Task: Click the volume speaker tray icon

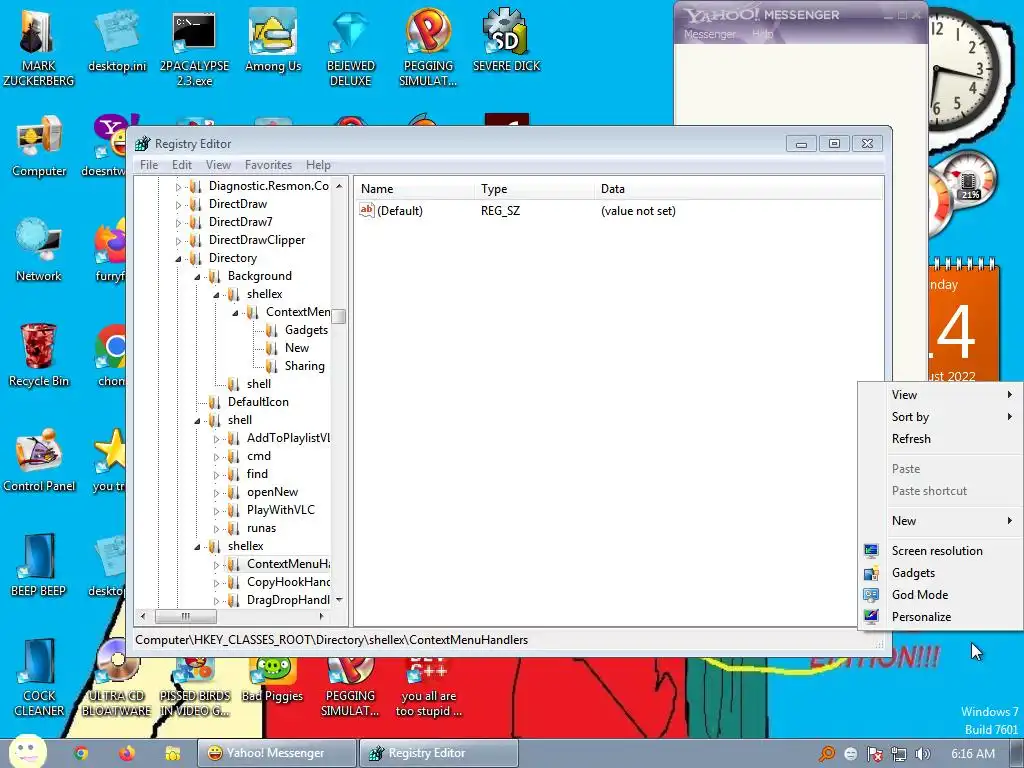Action: pos(922,754)
